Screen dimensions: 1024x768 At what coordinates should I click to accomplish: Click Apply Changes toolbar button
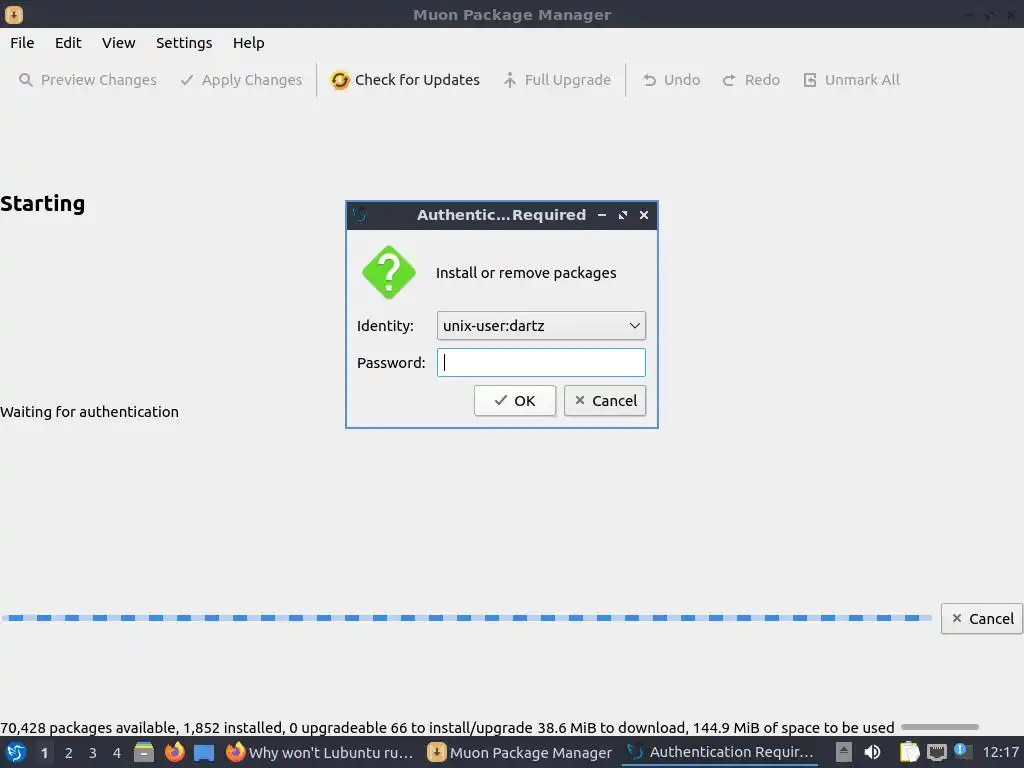pos(241,80)
